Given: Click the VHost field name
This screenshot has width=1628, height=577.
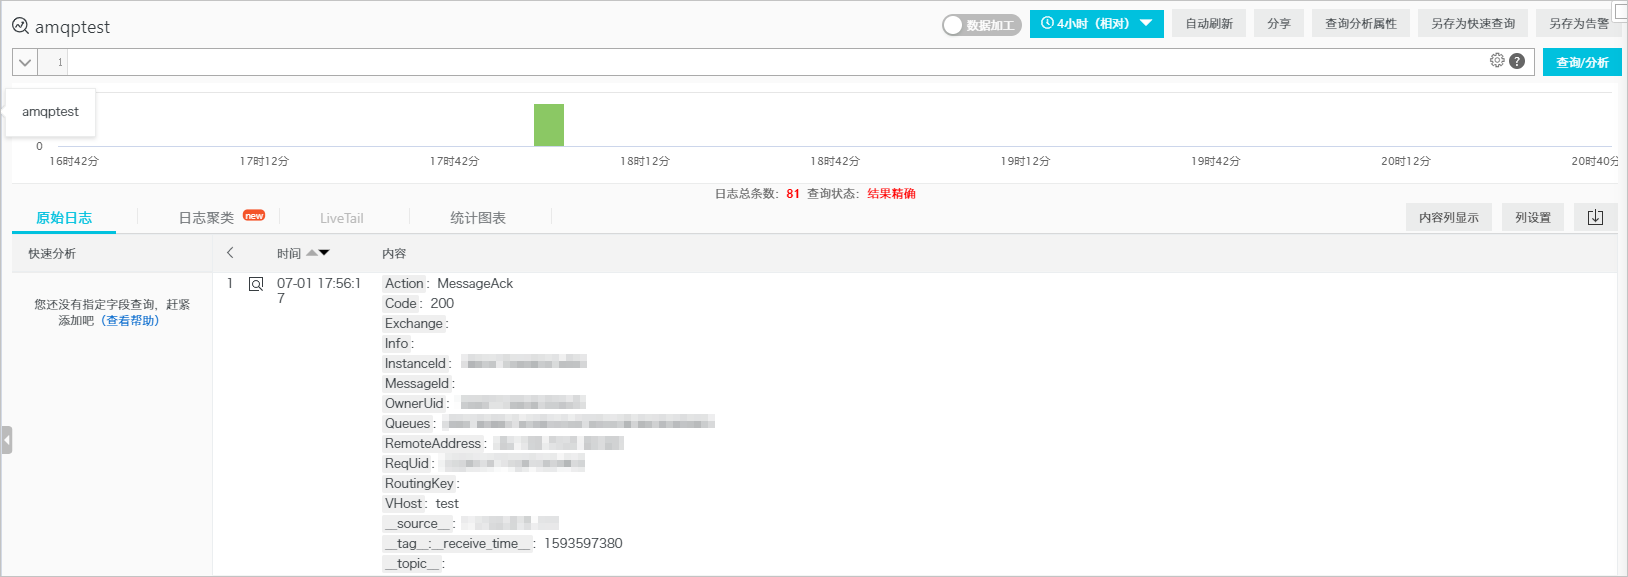Looking at the screenshot, I should pyautogui.click(x=404, y=503).
